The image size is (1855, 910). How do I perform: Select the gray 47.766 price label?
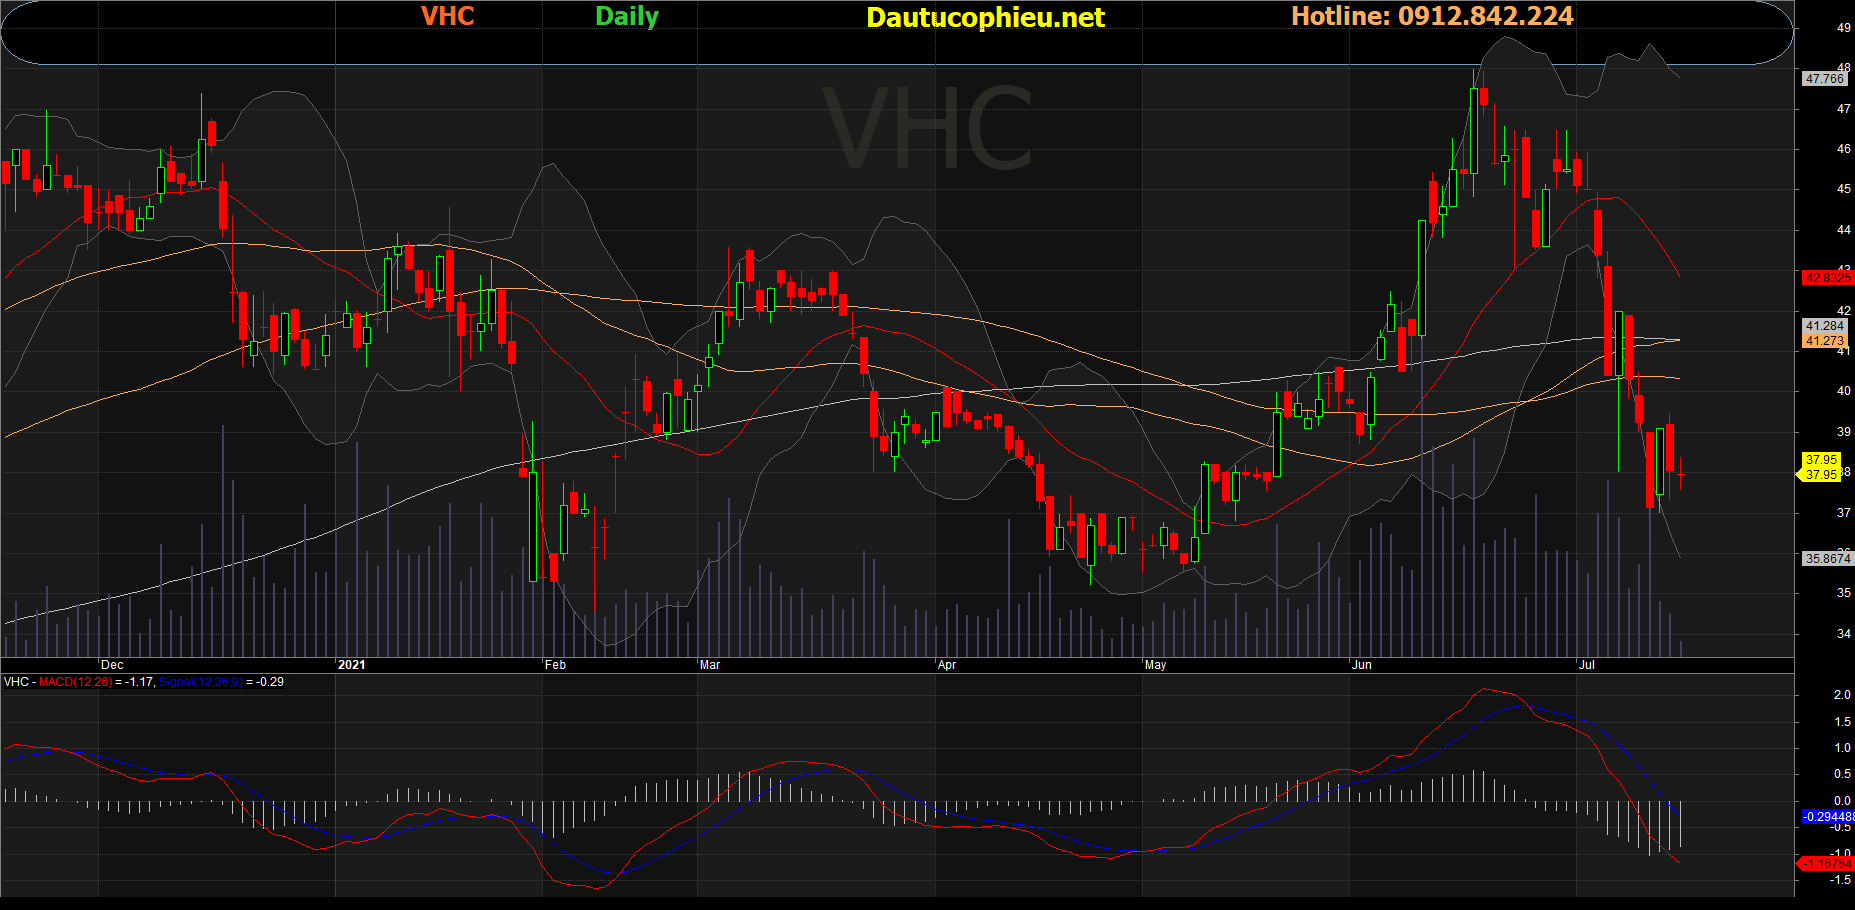point(1824,78)
